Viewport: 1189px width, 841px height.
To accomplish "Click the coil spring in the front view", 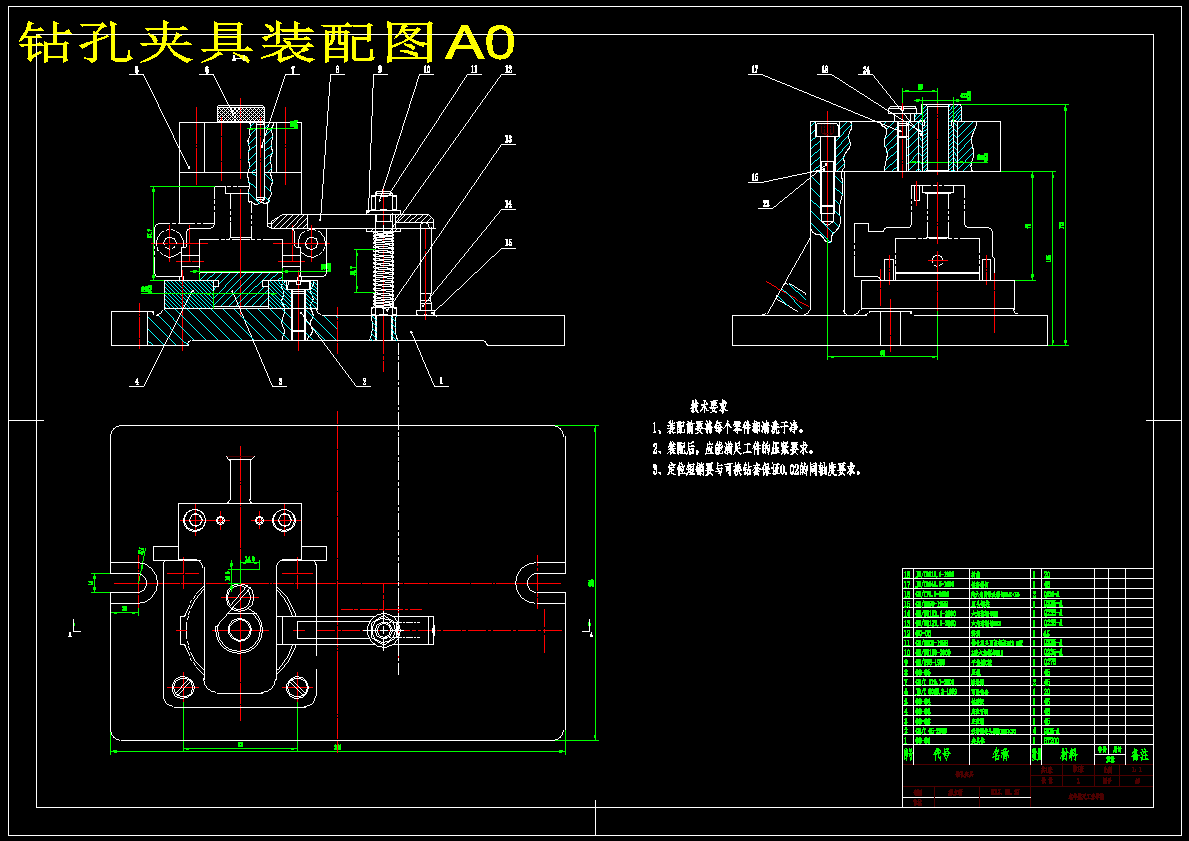I will (384, 267).
